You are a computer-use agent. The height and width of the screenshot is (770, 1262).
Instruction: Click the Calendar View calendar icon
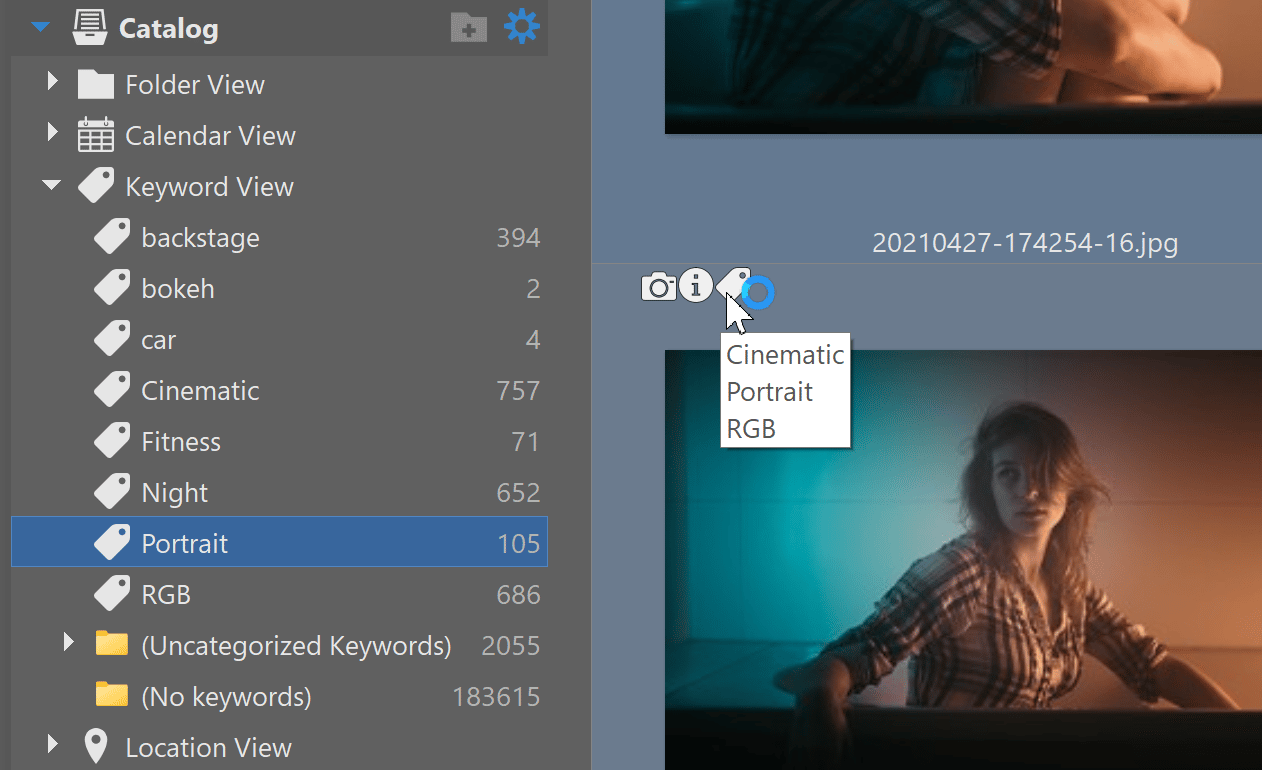[96, 135]
